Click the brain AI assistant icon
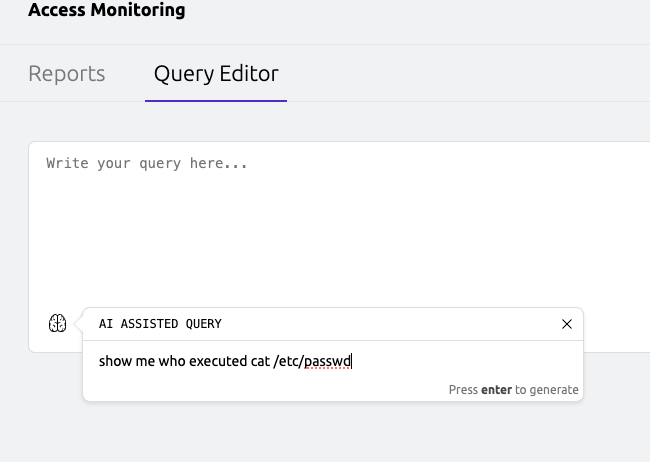This screenshot has height=462, width=650. 57,323
